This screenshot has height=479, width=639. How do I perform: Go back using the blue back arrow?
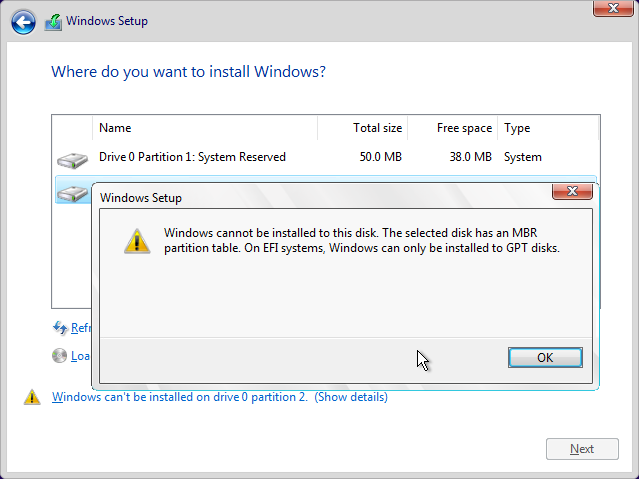point(23,22)
